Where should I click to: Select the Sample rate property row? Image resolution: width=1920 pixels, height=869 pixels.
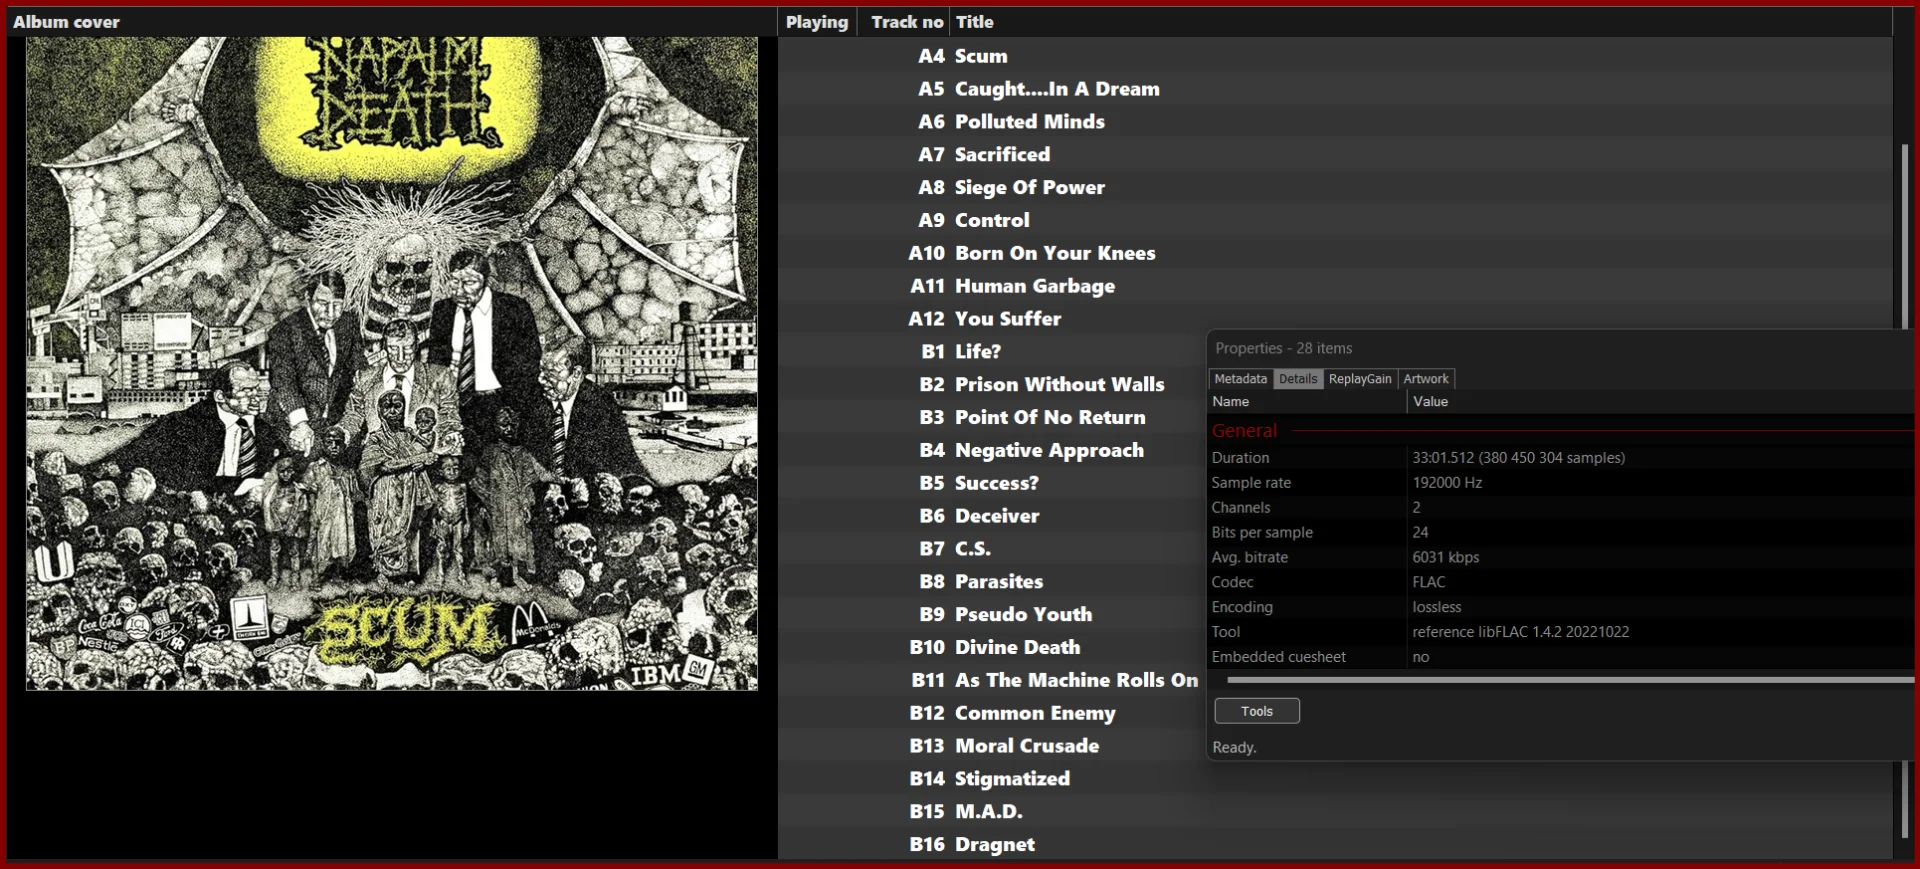pos(1560,482)
